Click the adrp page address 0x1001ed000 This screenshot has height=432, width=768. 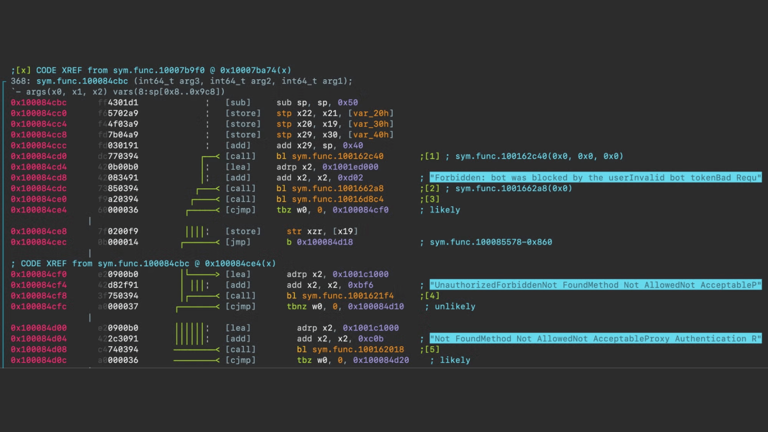(x=350, y=167)
